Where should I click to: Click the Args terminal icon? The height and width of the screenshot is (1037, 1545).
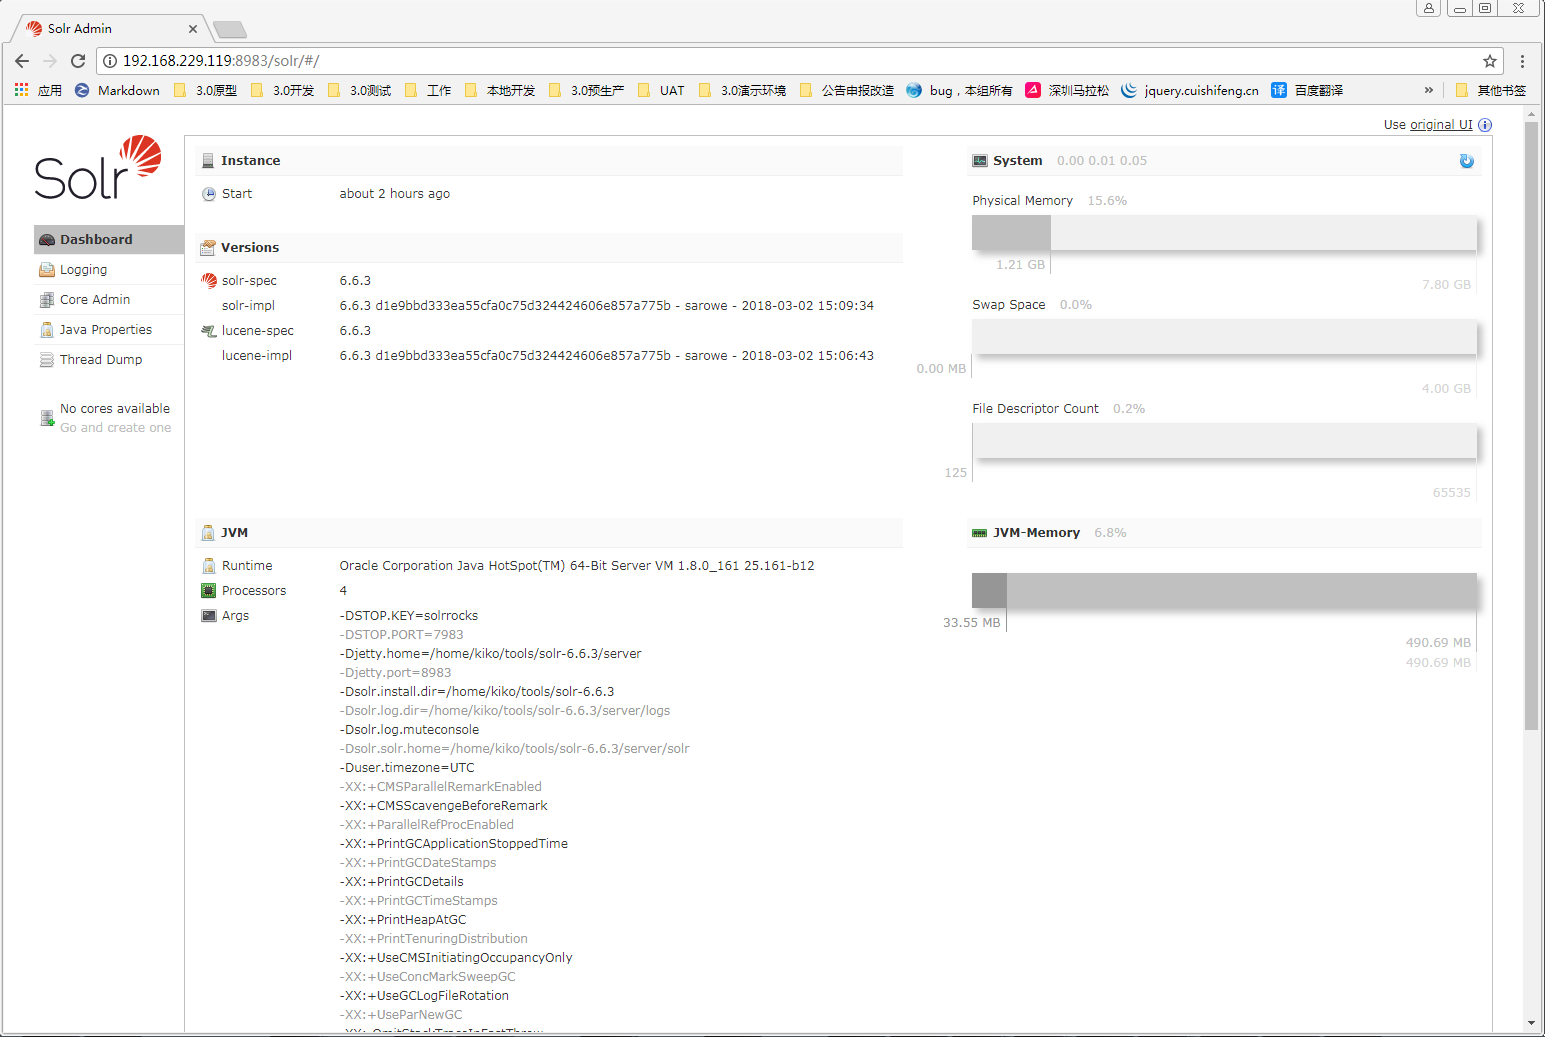pyautogui.click(x=209, y=616)
